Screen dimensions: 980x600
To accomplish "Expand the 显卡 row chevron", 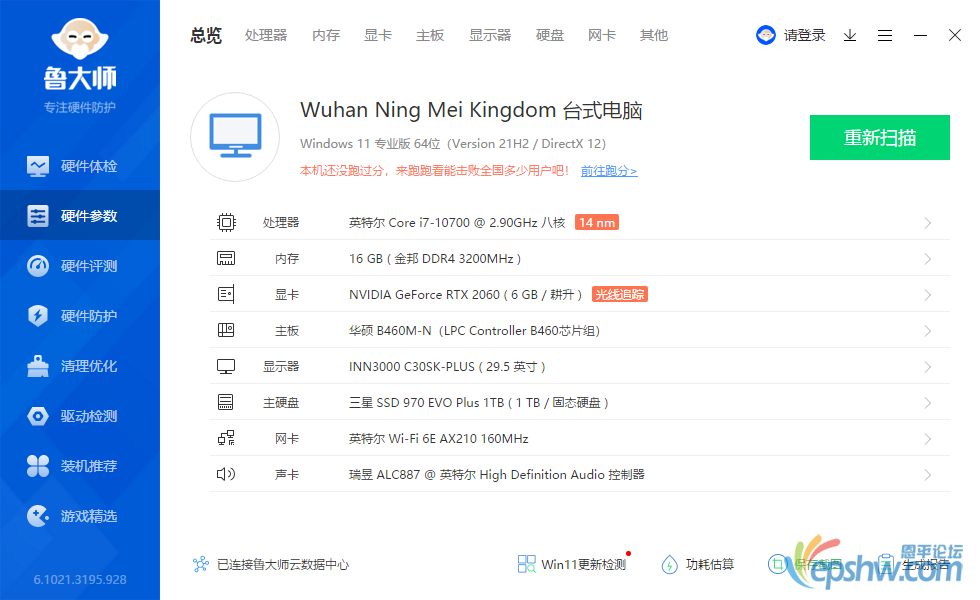I will click(x=928, y=295).
